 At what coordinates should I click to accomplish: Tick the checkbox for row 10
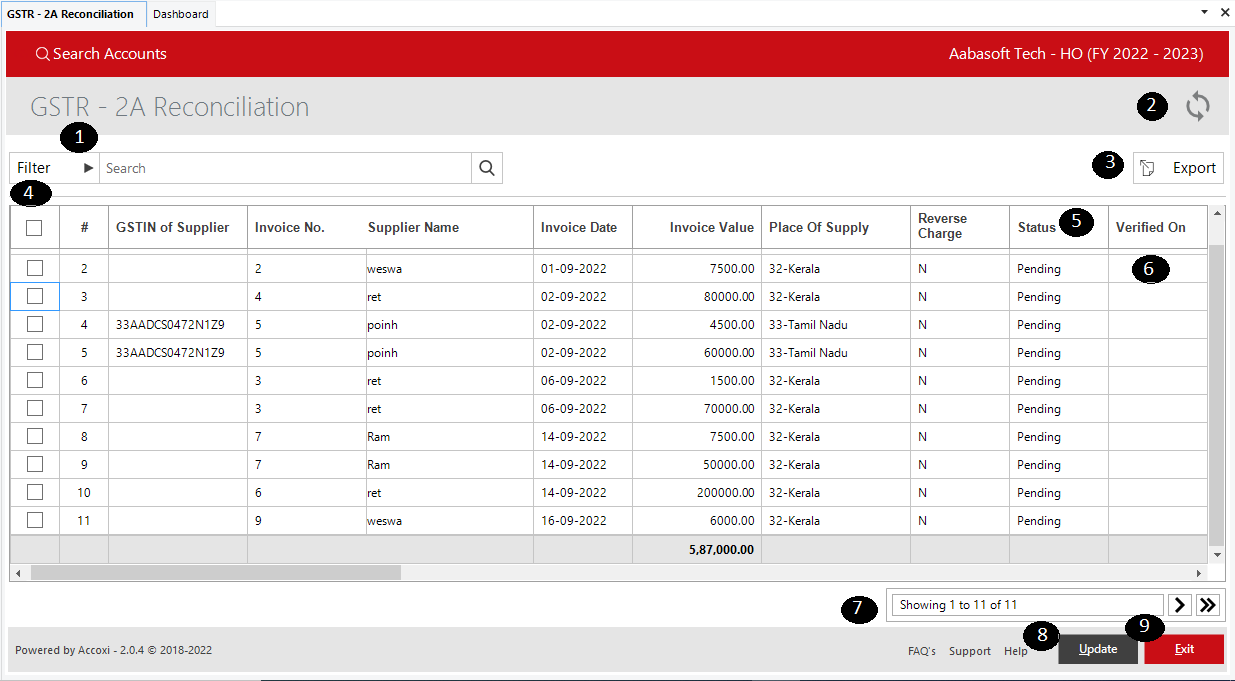pos(35,492)
